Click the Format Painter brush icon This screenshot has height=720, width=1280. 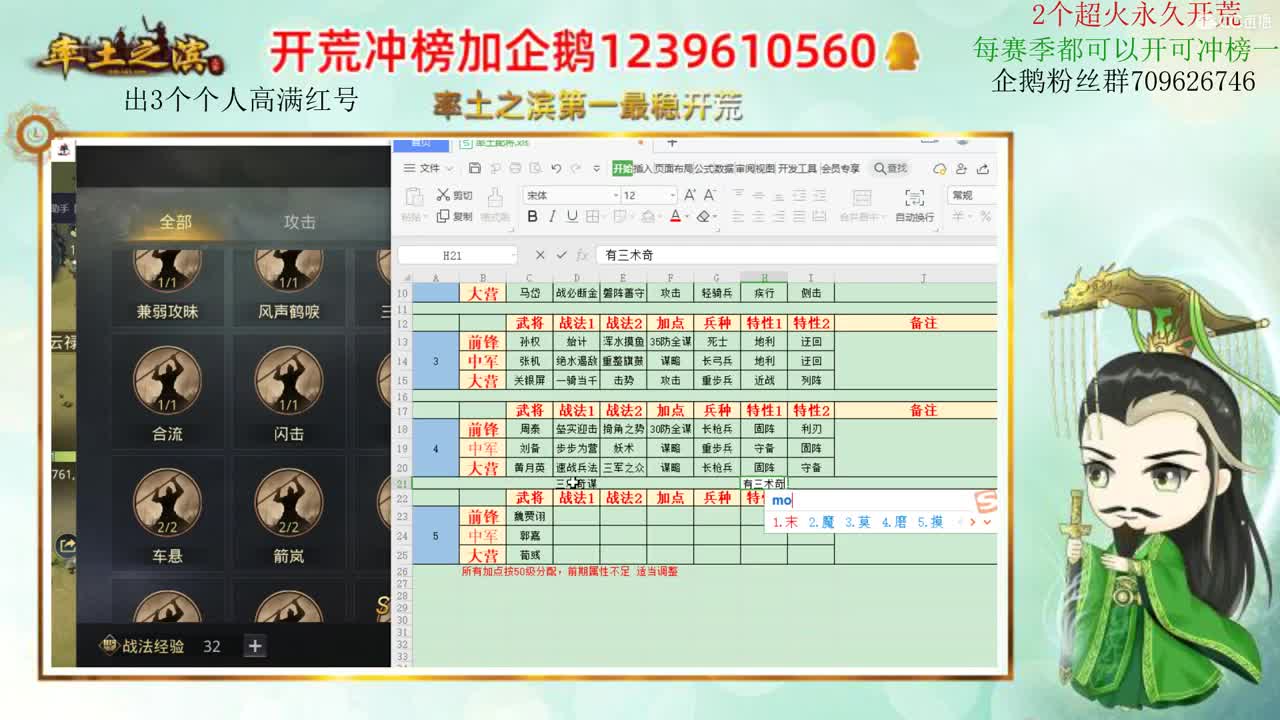[x=495, y=197]
